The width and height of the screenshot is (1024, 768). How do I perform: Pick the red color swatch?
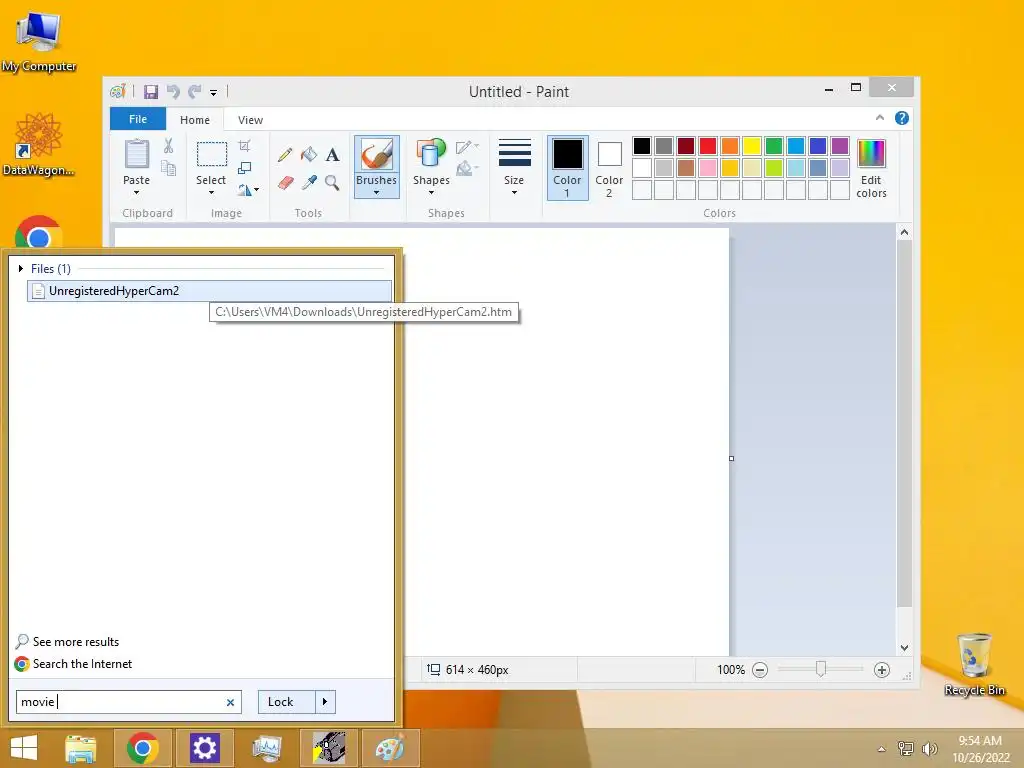tap(707, 146)
